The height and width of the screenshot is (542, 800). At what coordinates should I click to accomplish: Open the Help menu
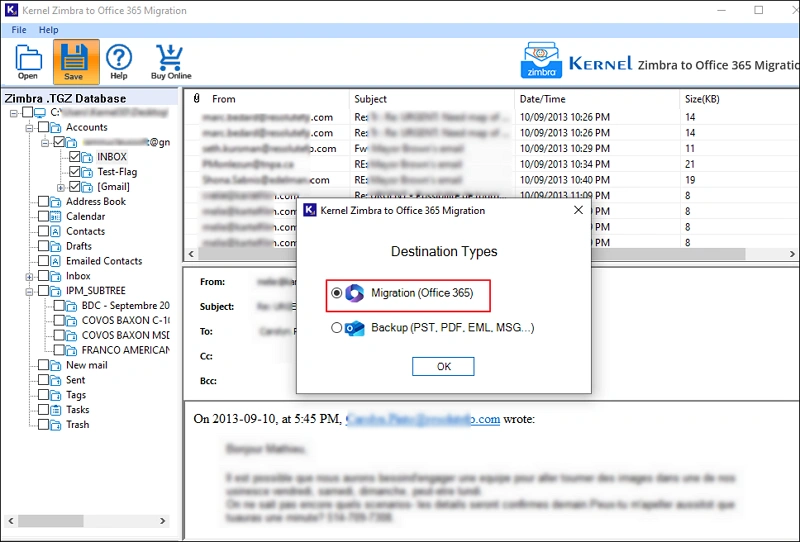[48, 30]
